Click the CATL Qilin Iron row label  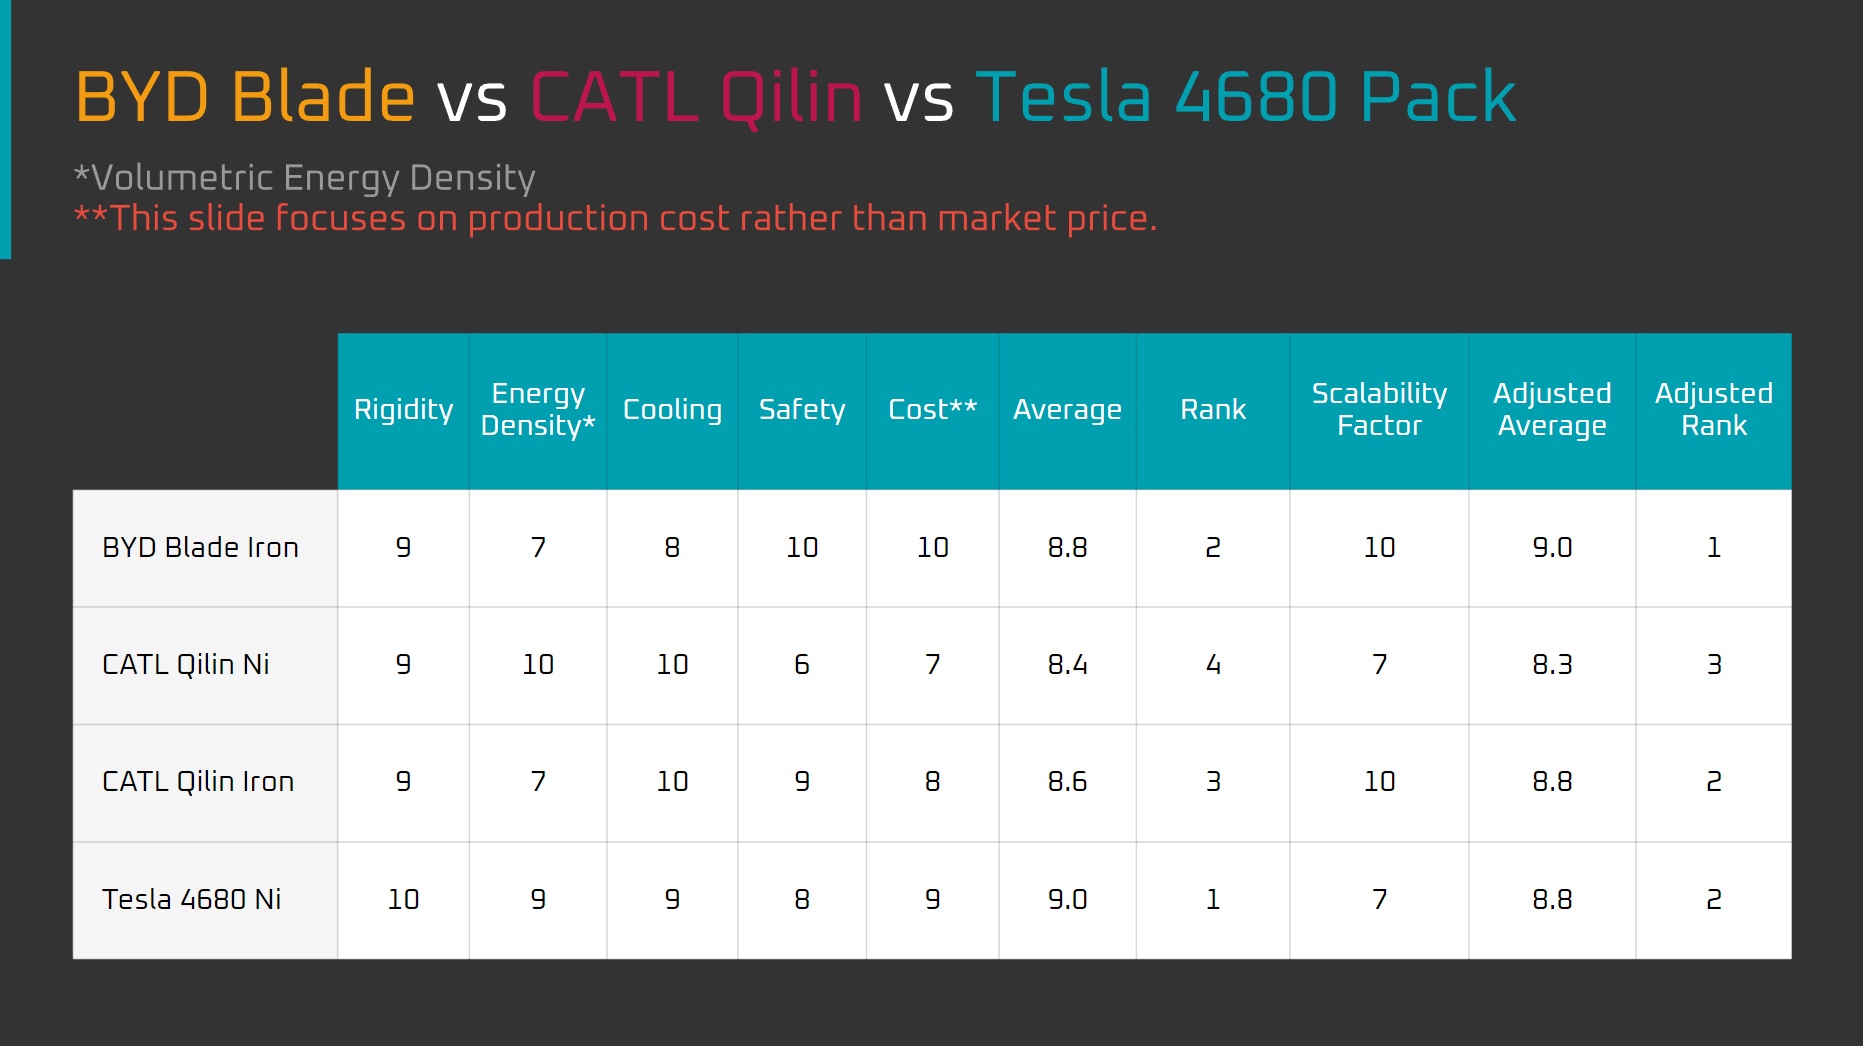(x=205, y=782)
